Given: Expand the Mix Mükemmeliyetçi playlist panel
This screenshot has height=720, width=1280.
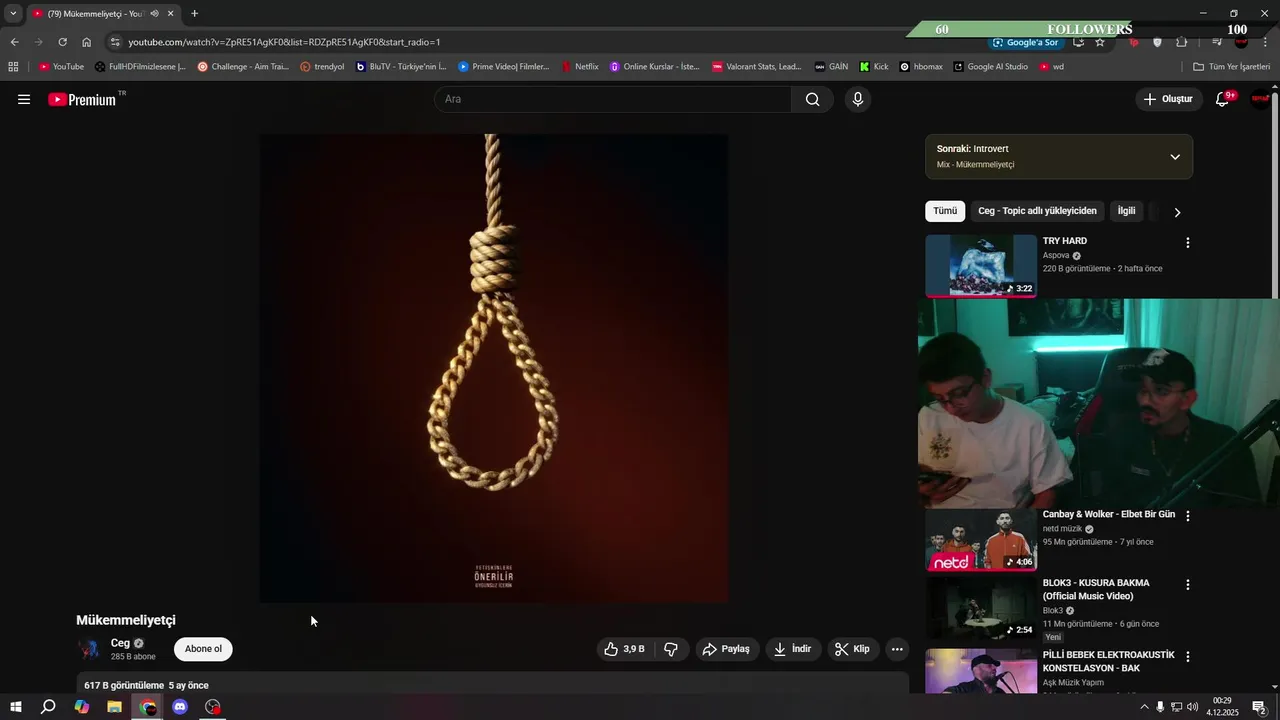Looking at the screenshot, I should [1175, 157].
